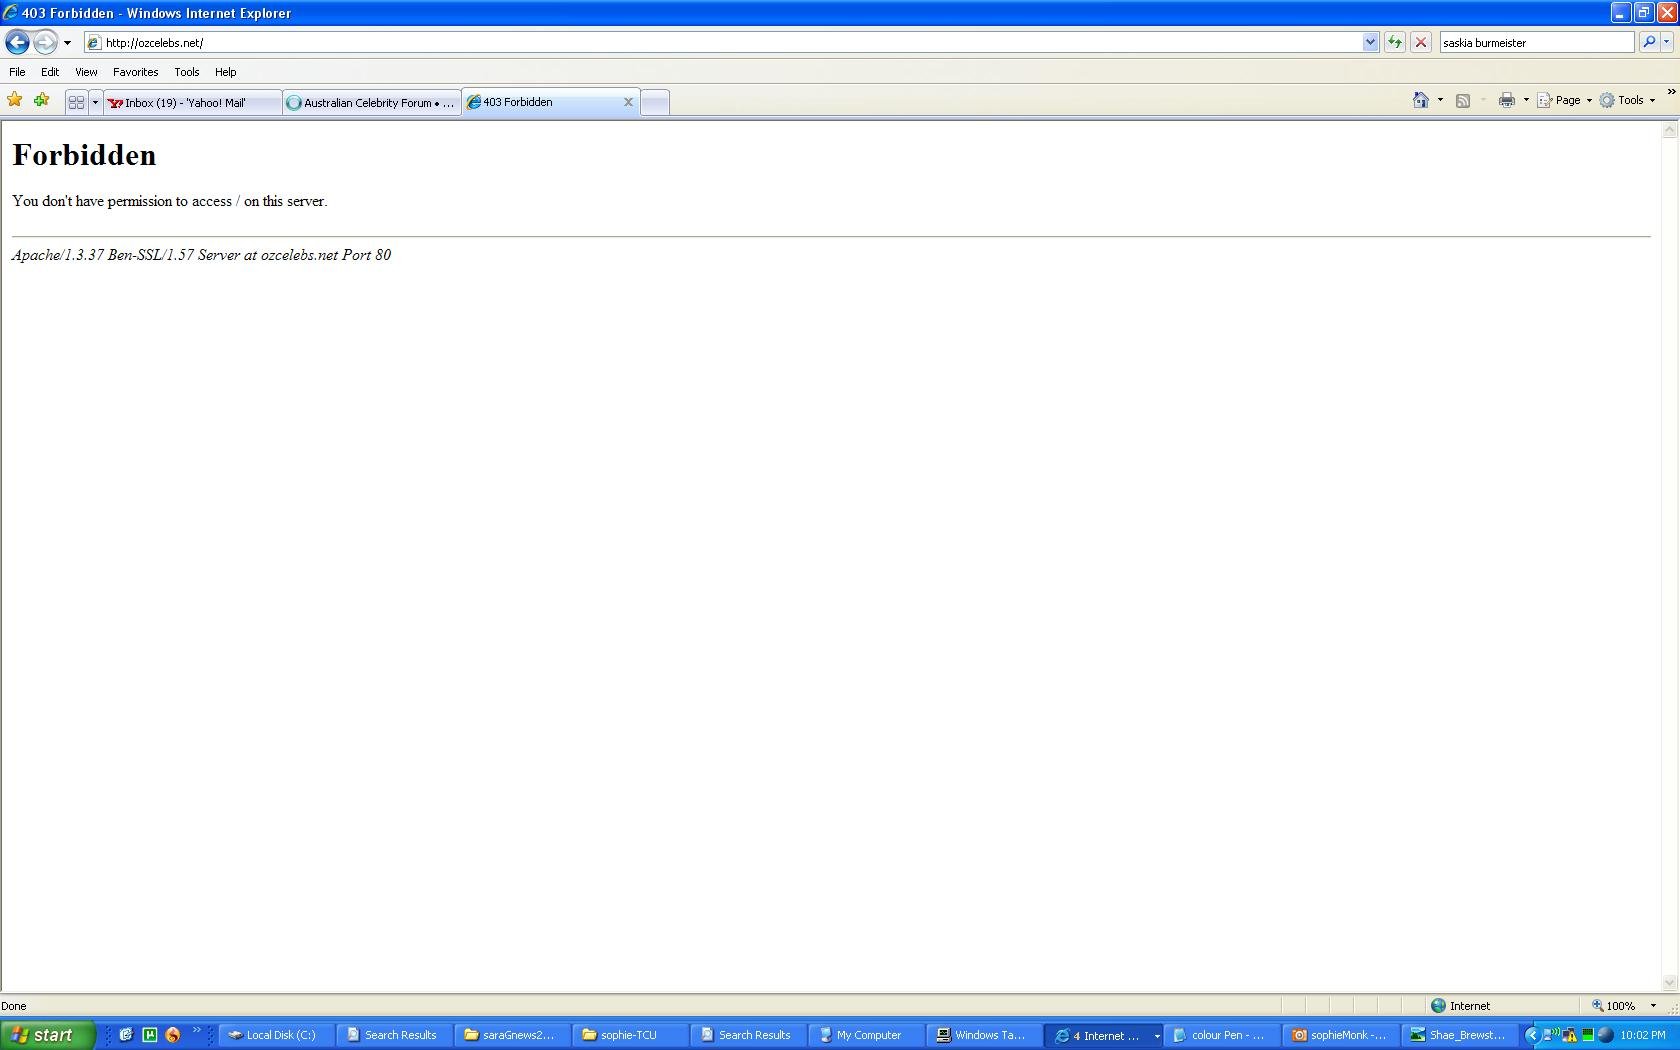The width and height of the screenshot is (1680, 1050).
Task: Click the search magnifier icon
Action: pos(1649,42)
